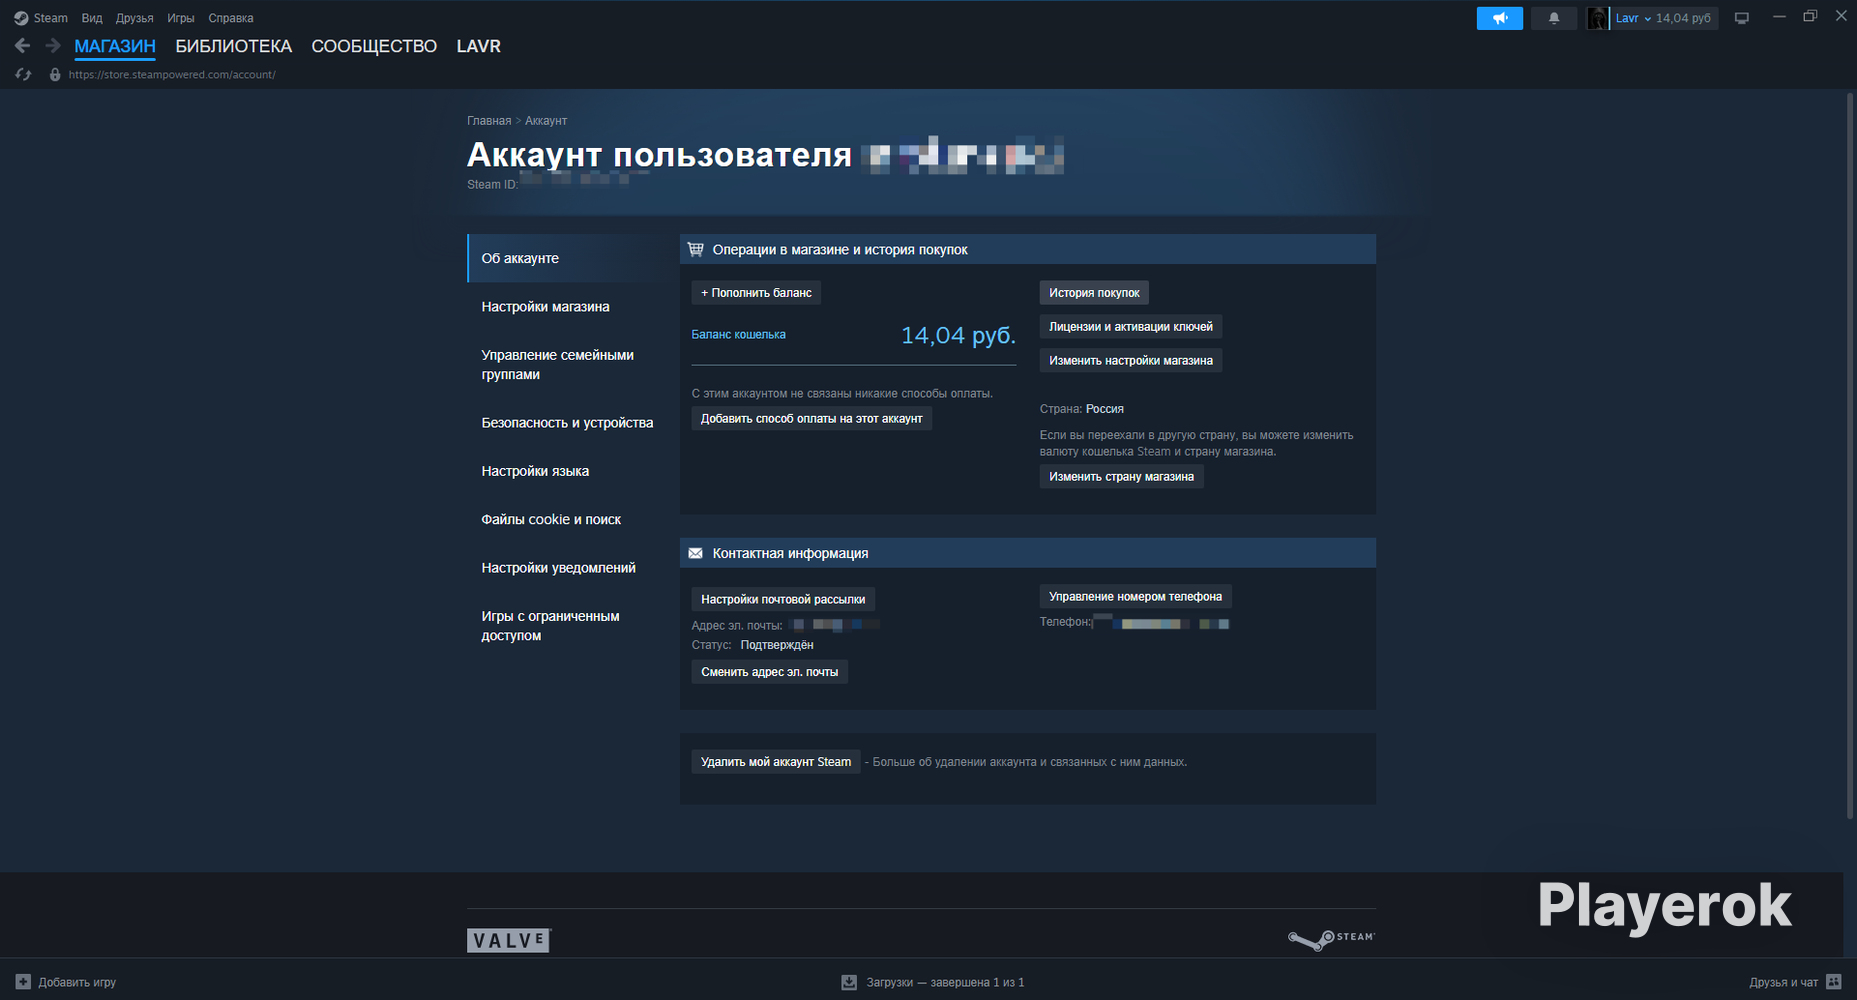The image size is (1857, 1000).
Task: Click the Пополнить баланс button
Action: (756, 292)
